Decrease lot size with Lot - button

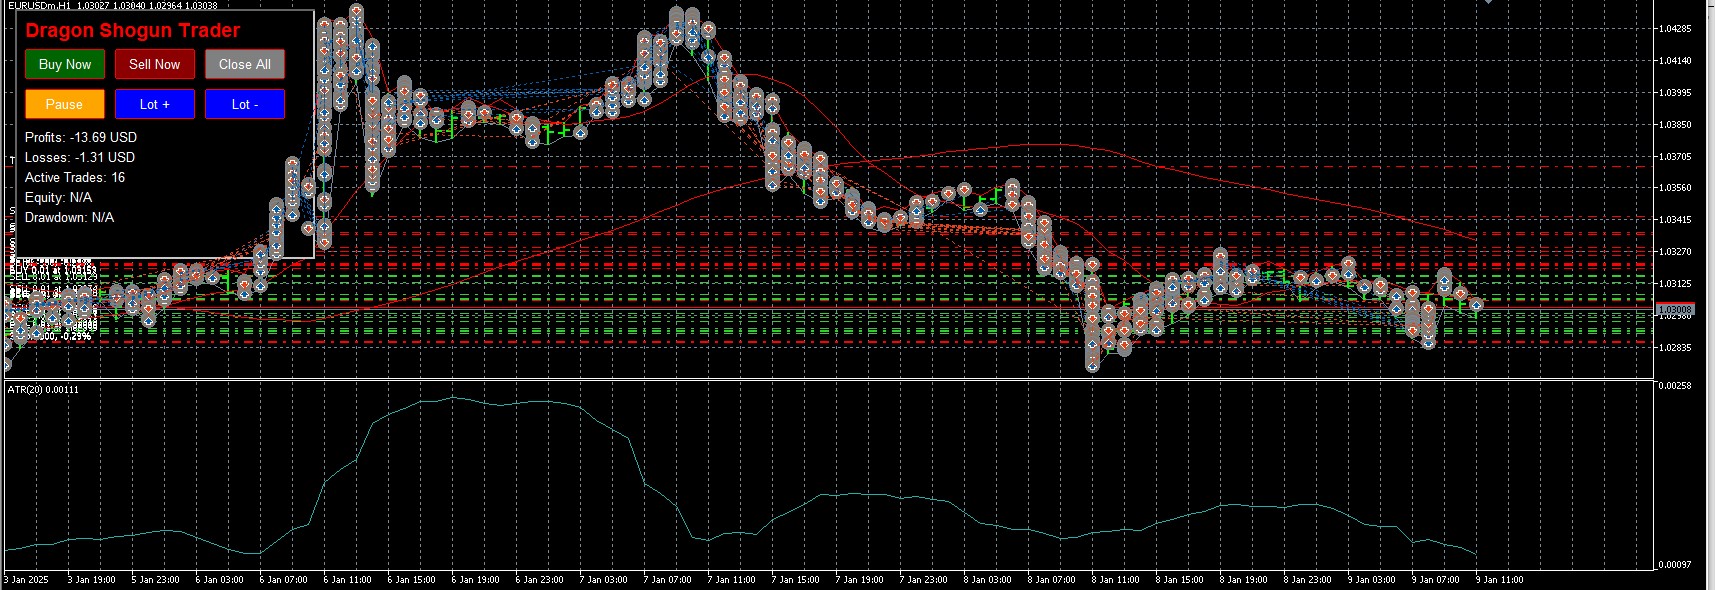click(x=245, y=104)
